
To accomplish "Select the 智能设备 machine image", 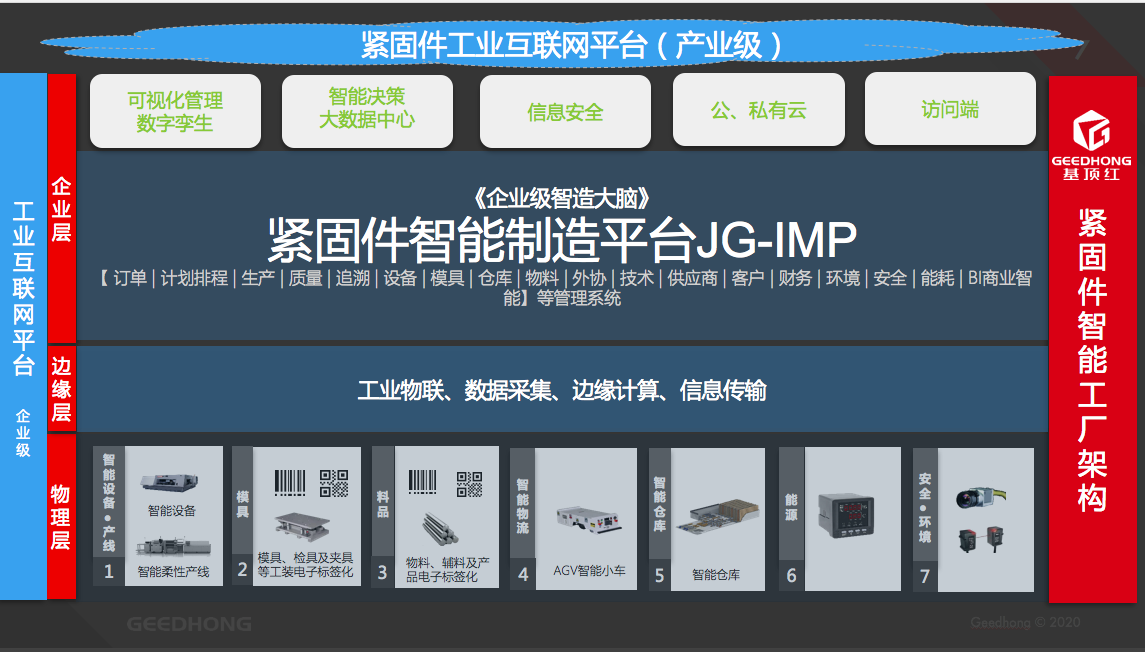I will point(169,483).
